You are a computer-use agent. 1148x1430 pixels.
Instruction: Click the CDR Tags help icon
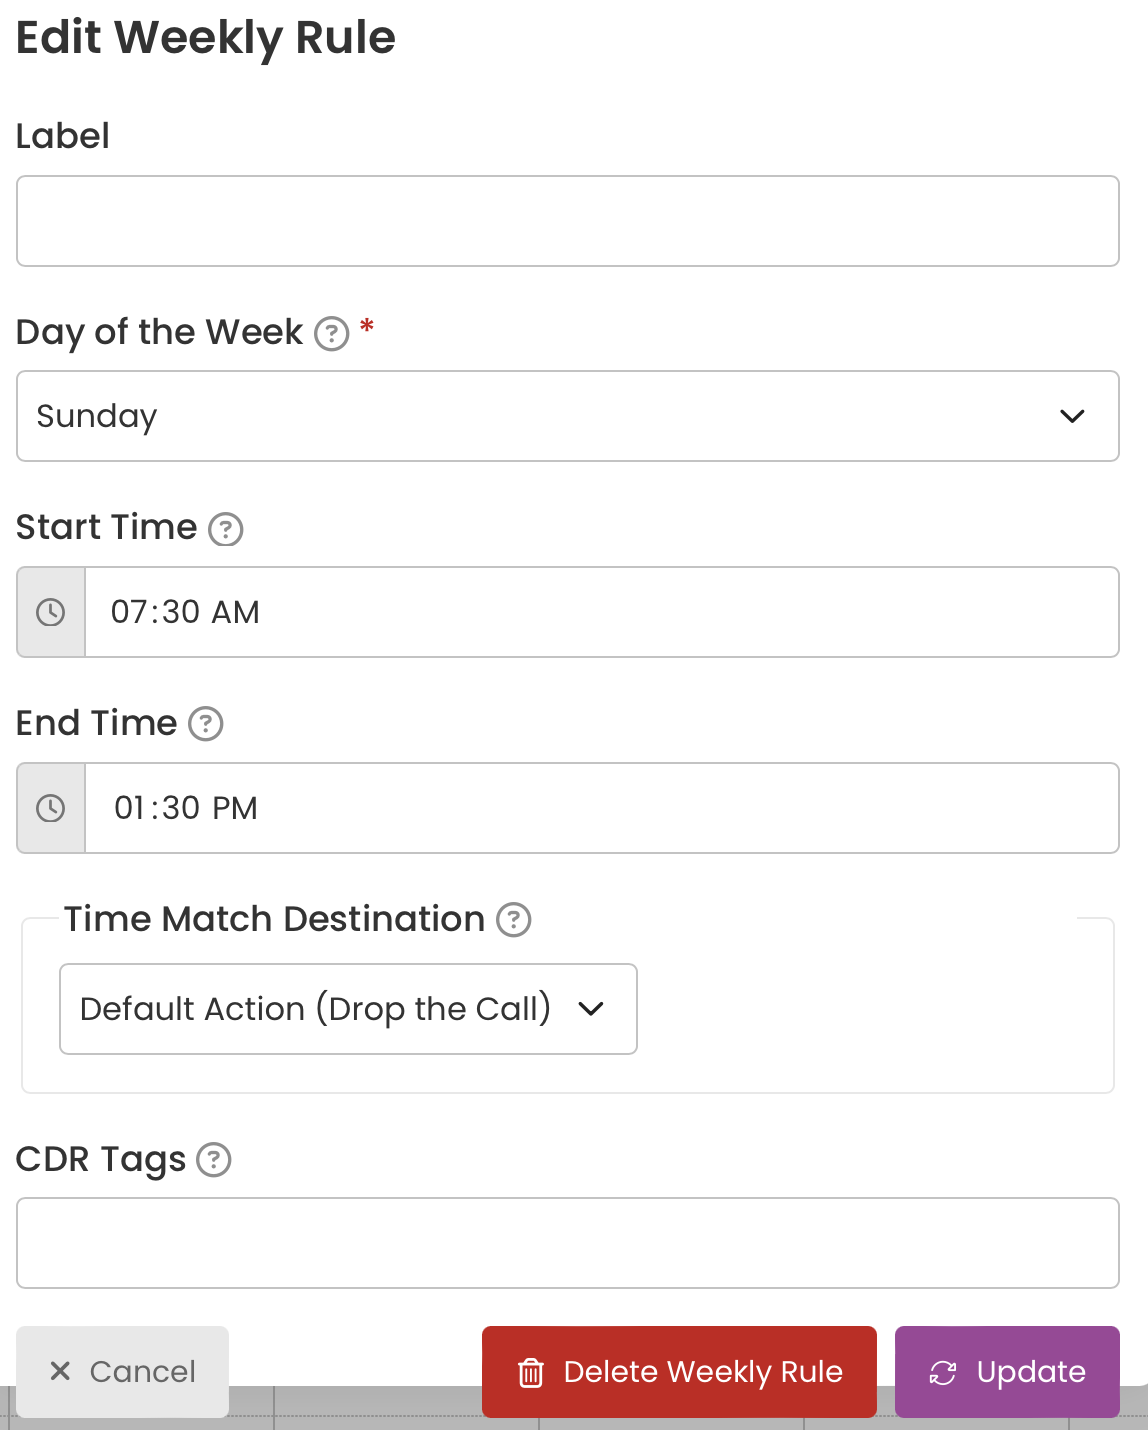tap(214, 1160)
